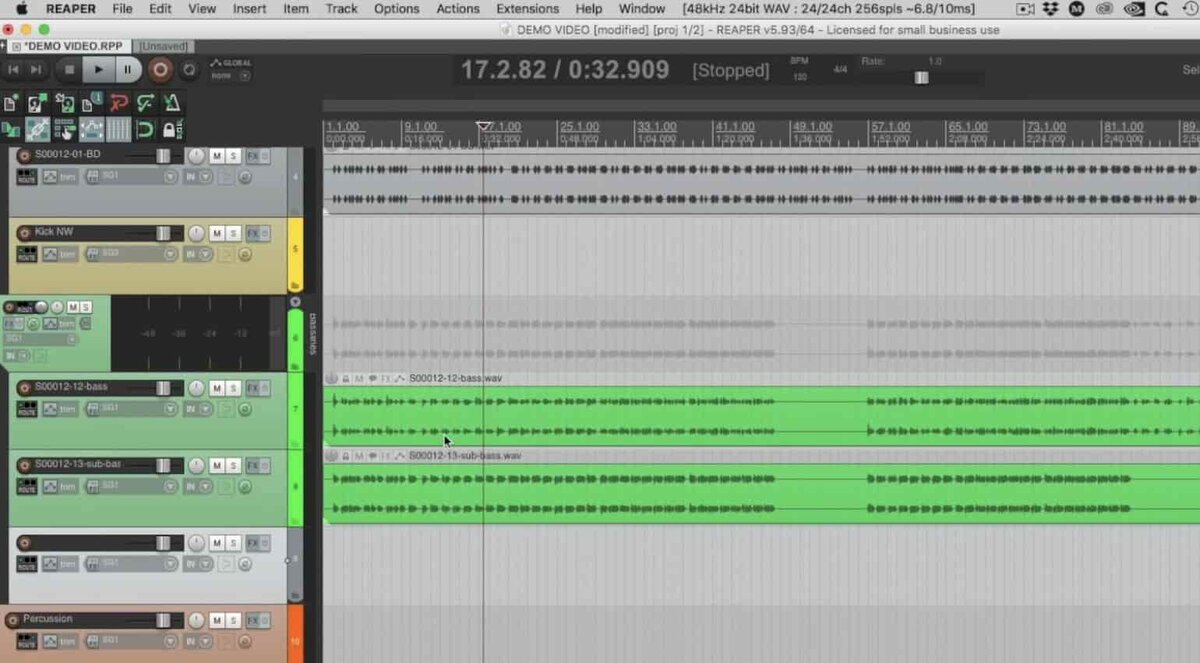The height and width of the screenshot is (663, 1200).
Task: Solo the S00012-12-bass track
Action: point(233,388)
